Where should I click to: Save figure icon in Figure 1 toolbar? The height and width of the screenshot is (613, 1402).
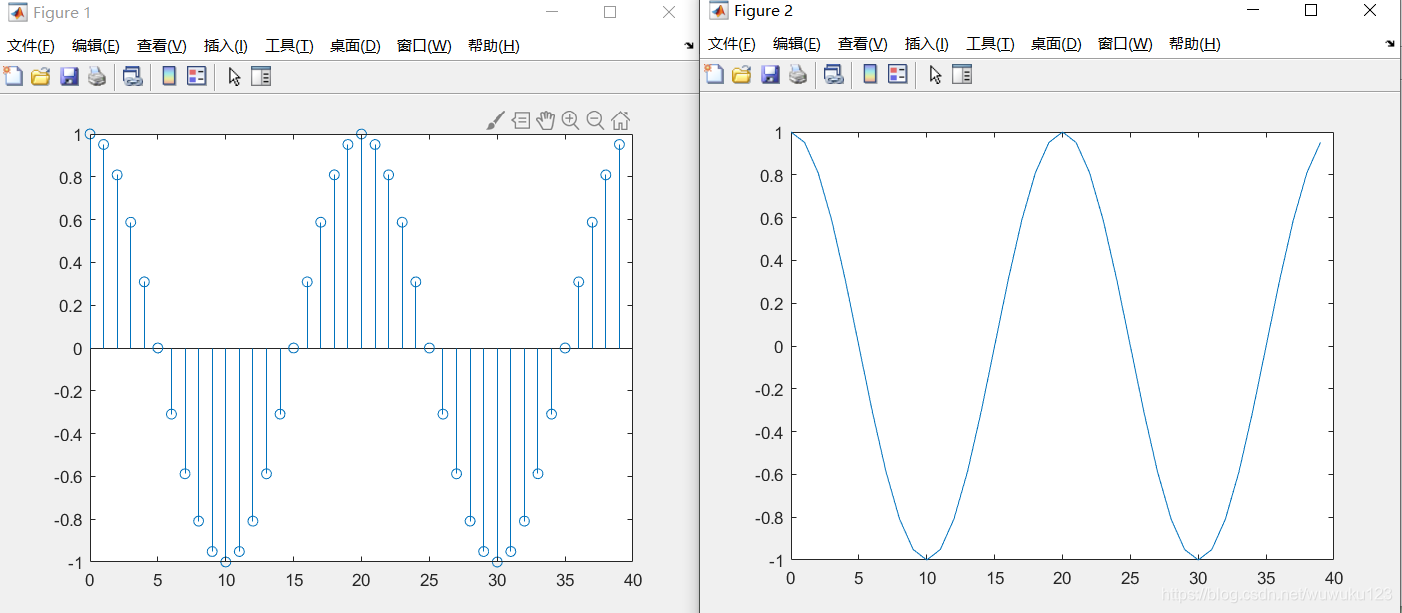pyautogui.click(x=69, y=76)
